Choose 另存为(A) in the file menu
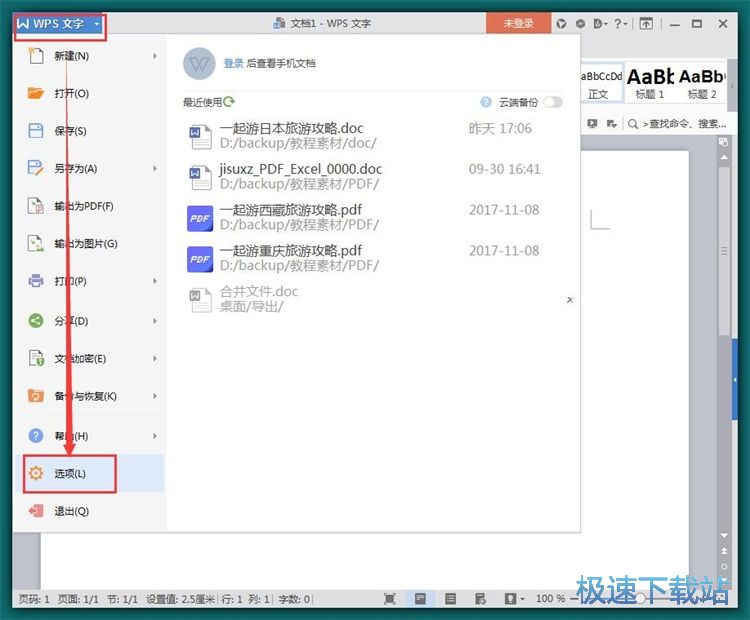 pos(91,168)
